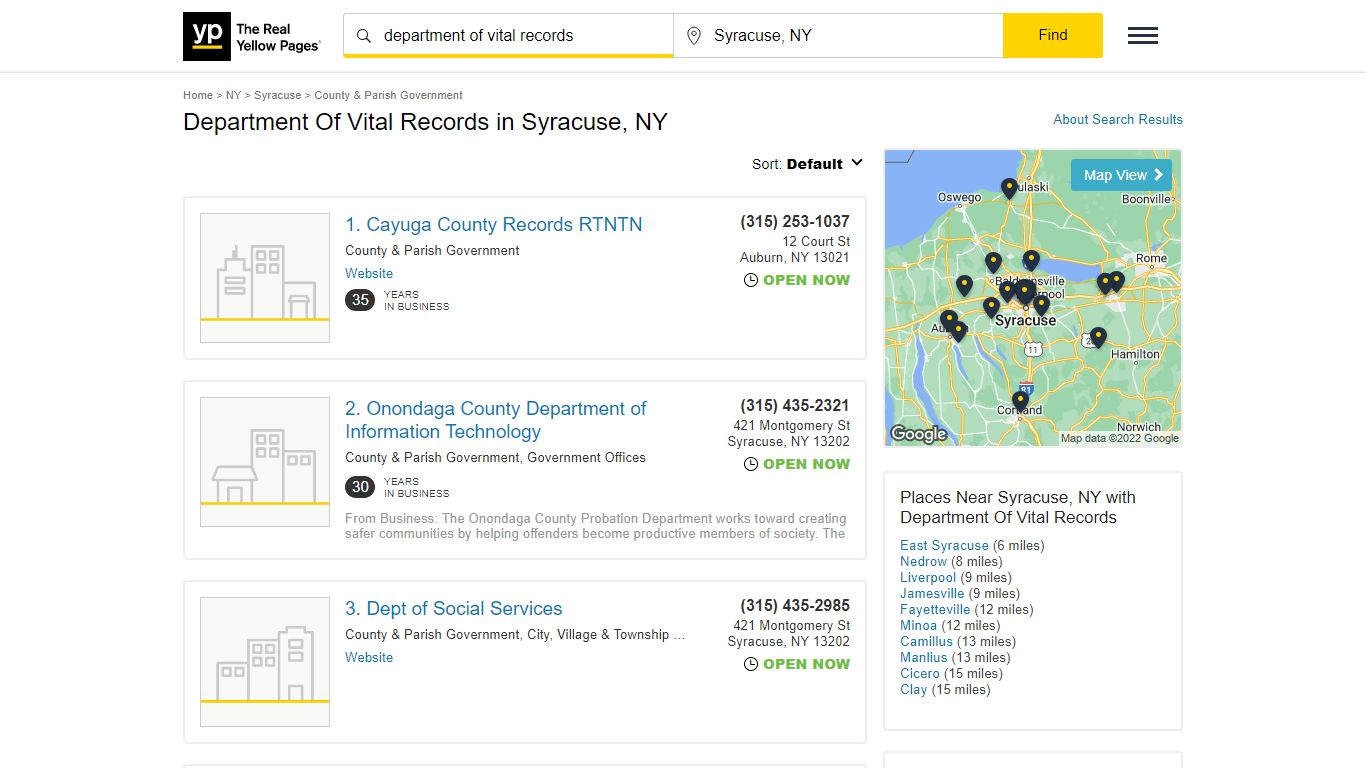Visit Dept of Social Services website link

tap(369, 657)
